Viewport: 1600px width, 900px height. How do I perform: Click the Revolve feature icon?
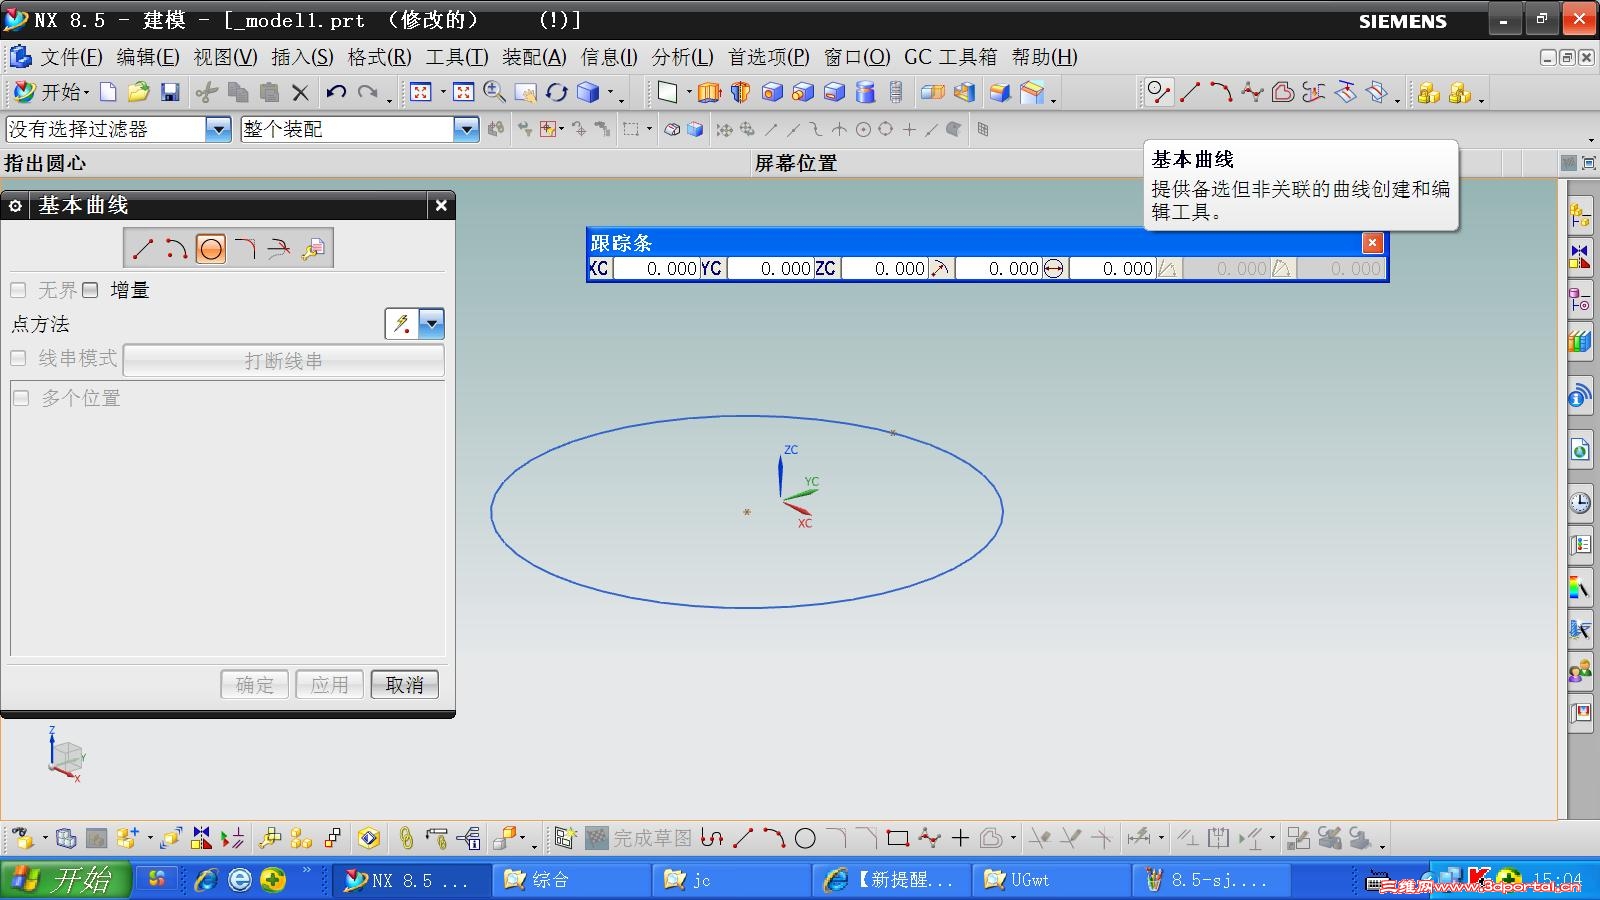[x=740, y=93]
